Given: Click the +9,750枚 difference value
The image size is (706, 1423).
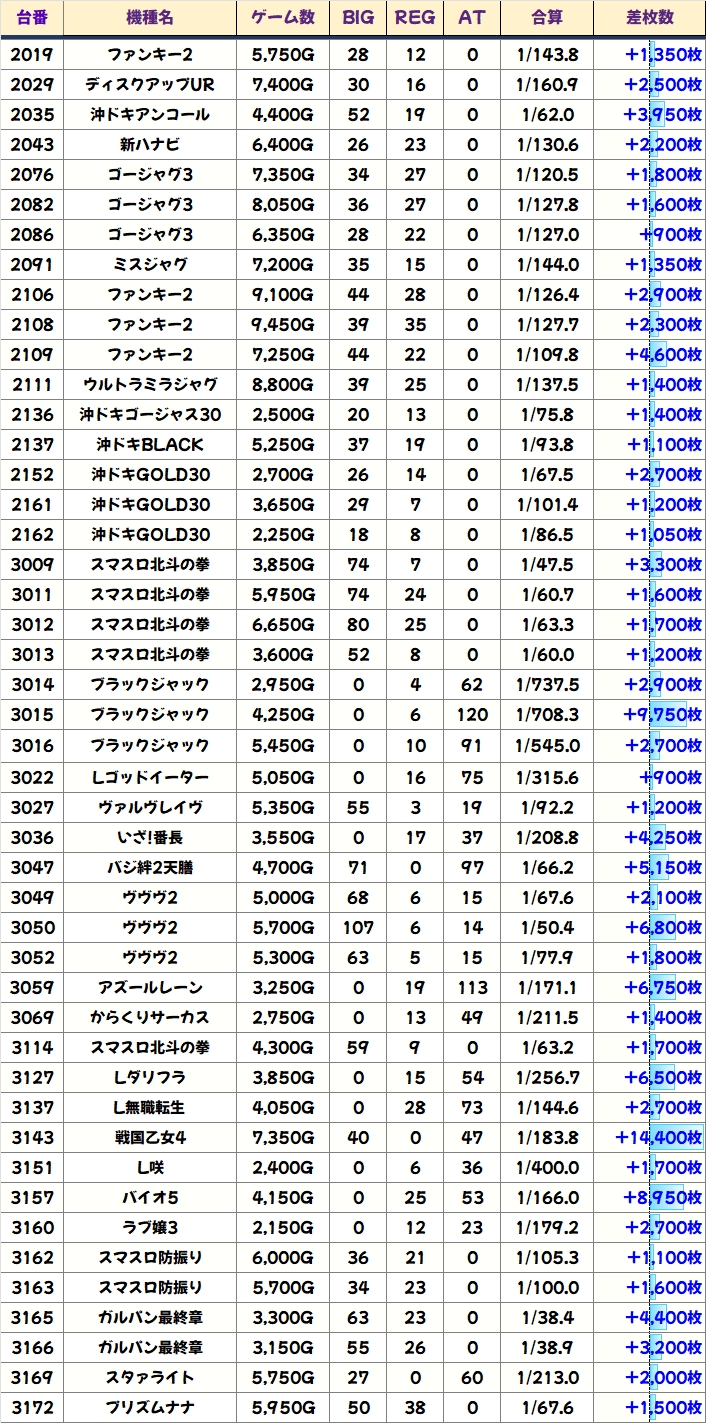Looking at the screenshot, I should (x=663, y=715).
